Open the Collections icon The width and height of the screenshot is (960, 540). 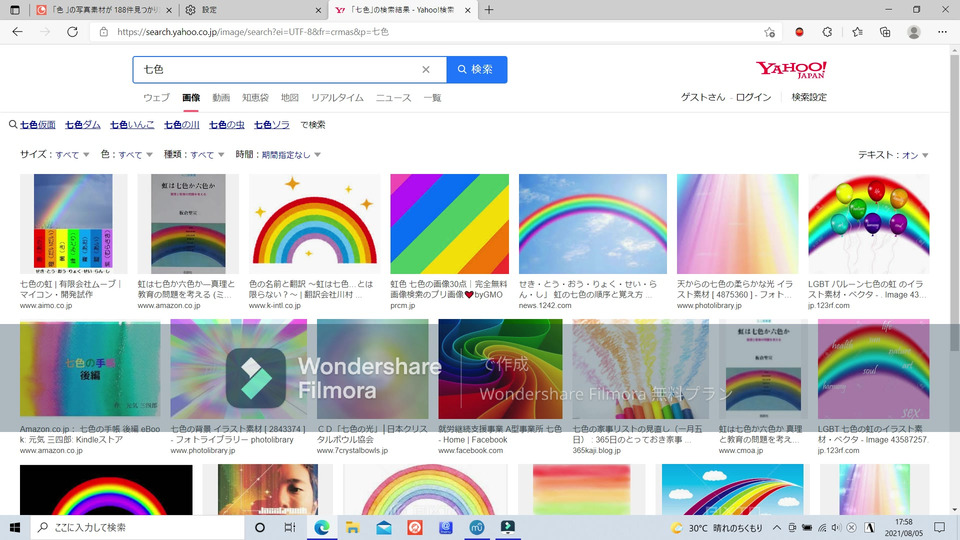[x=885, y=32]
